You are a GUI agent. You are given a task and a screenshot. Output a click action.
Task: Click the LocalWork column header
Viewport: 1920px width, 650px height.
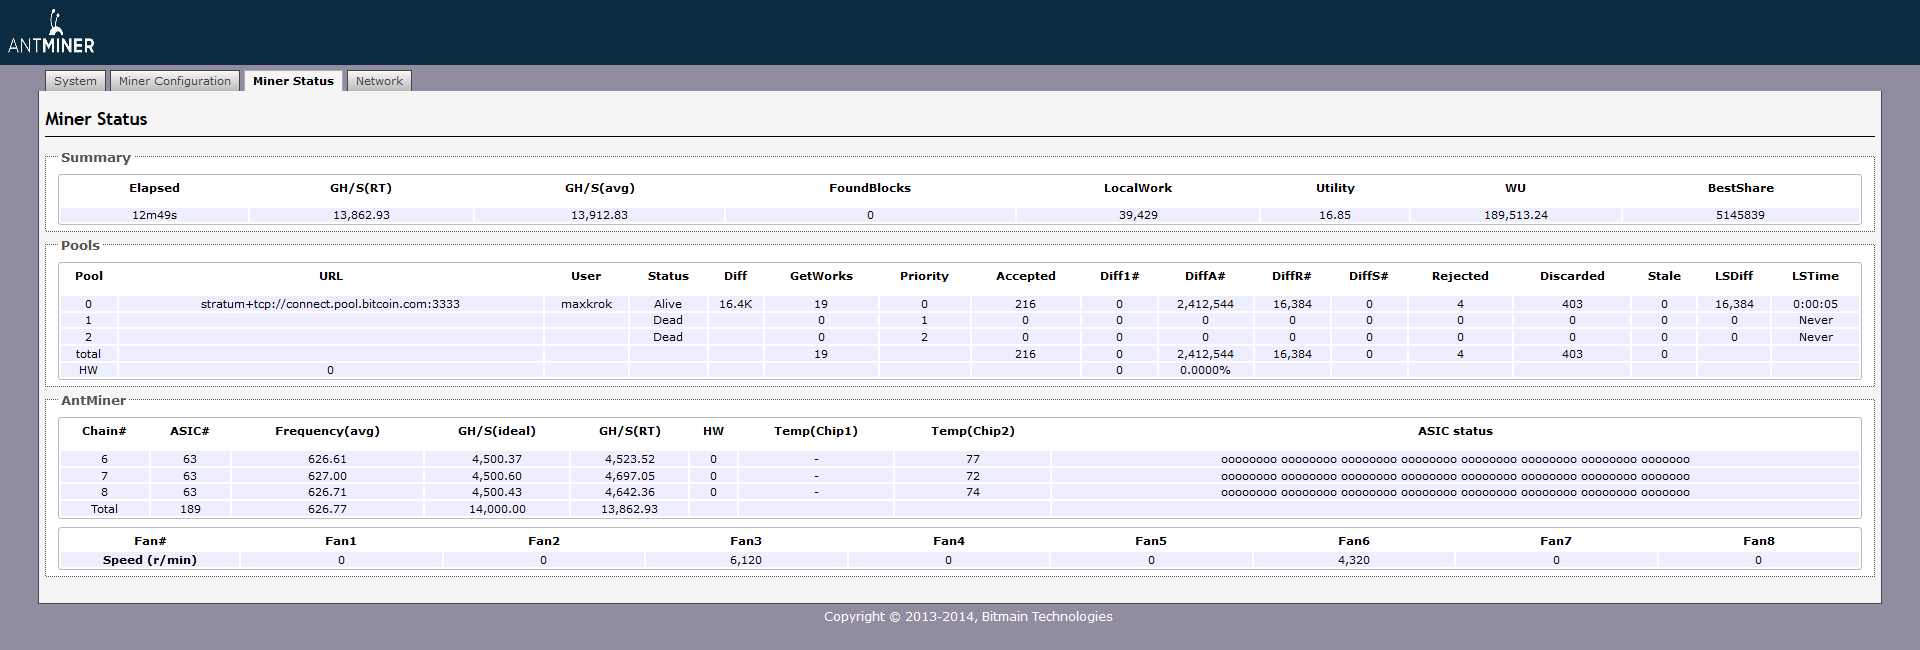(1138, 188)
